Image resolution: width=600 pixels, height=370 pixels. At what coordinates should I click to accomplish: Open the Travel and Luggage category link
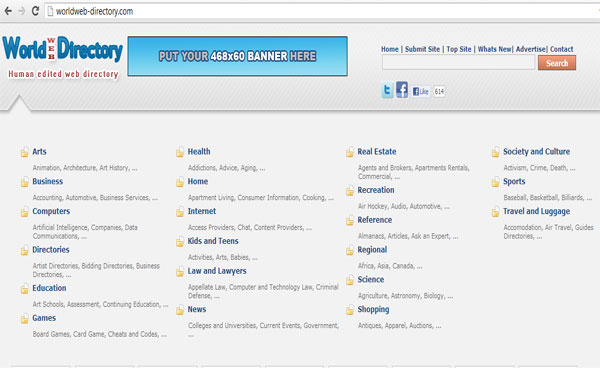coord(536,211)
